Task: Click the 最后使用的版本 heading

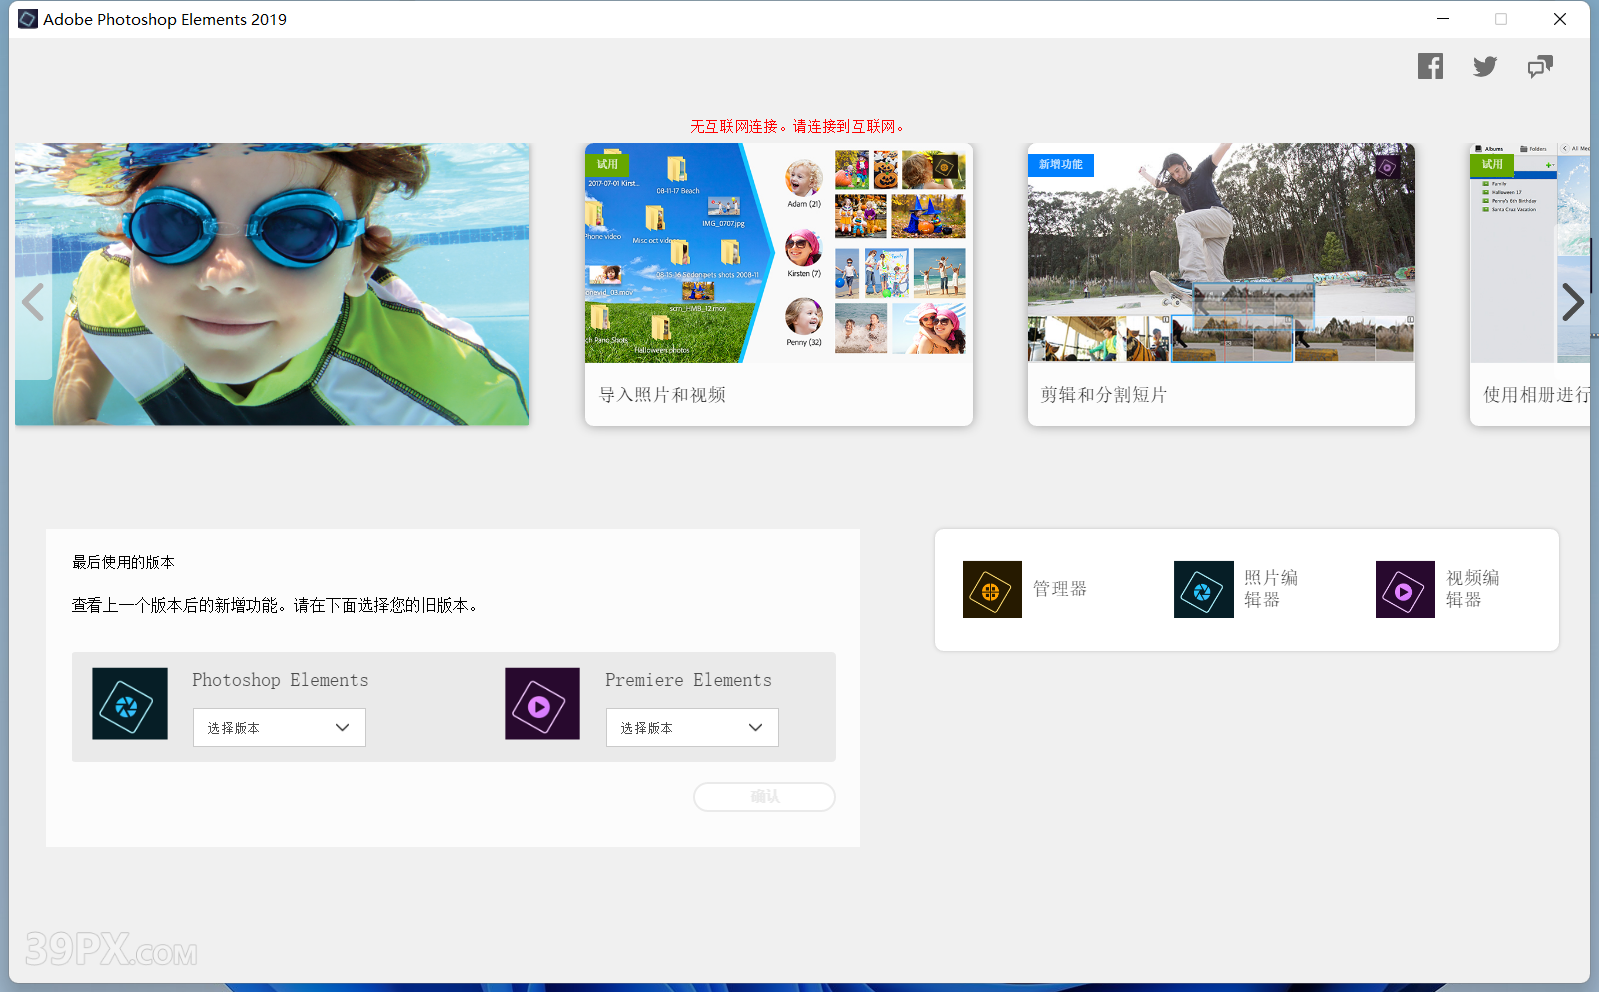Action: pos(123,562)
